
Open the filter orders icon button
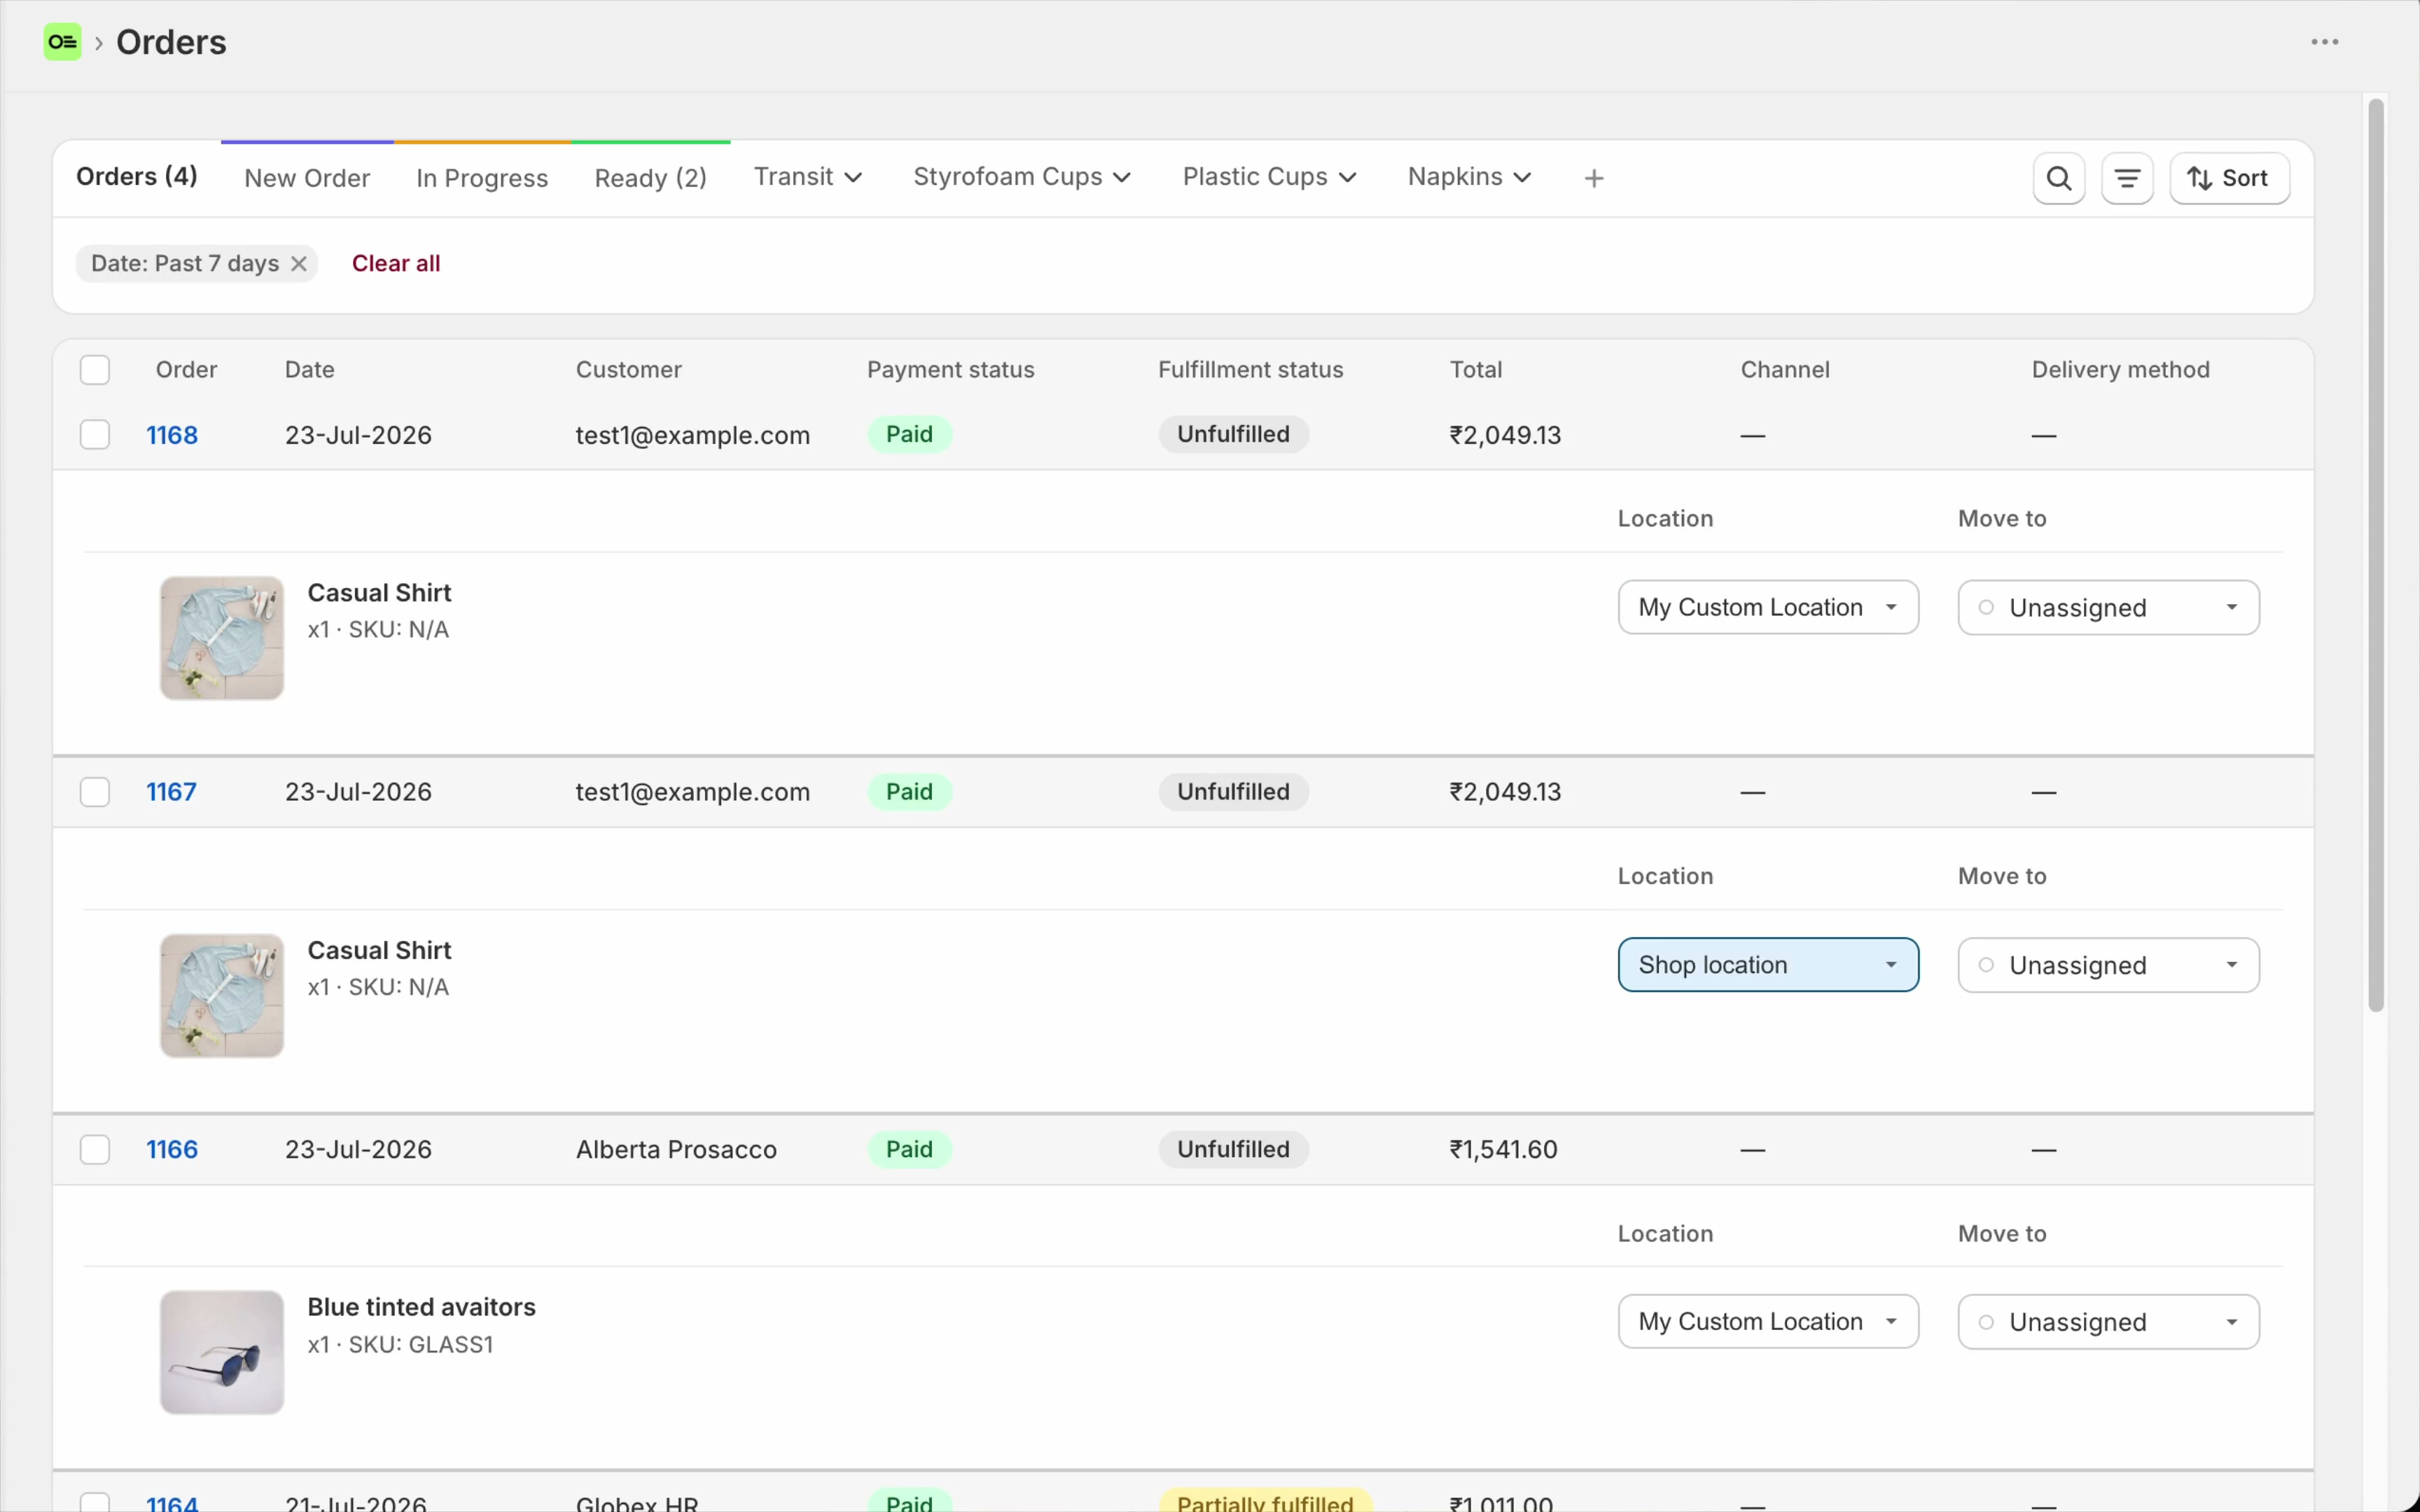coord(2127,178)
